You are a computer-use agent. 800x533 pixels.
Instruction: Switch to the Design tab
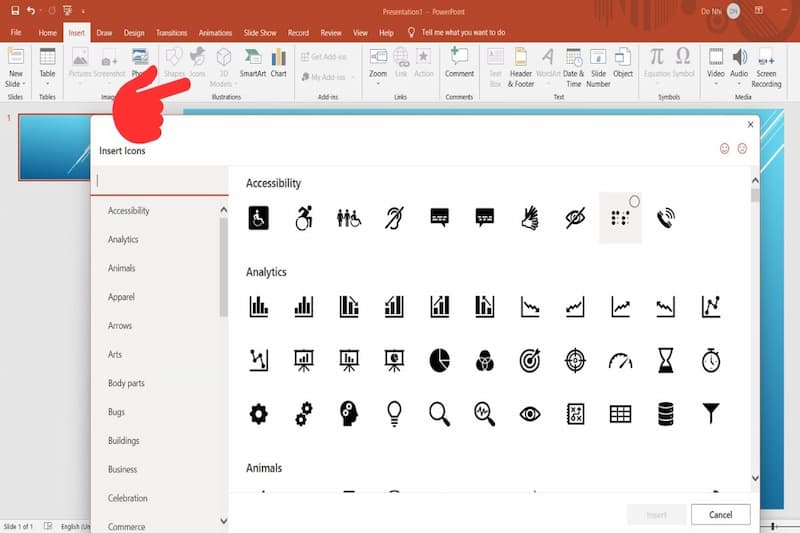(134, 33)
